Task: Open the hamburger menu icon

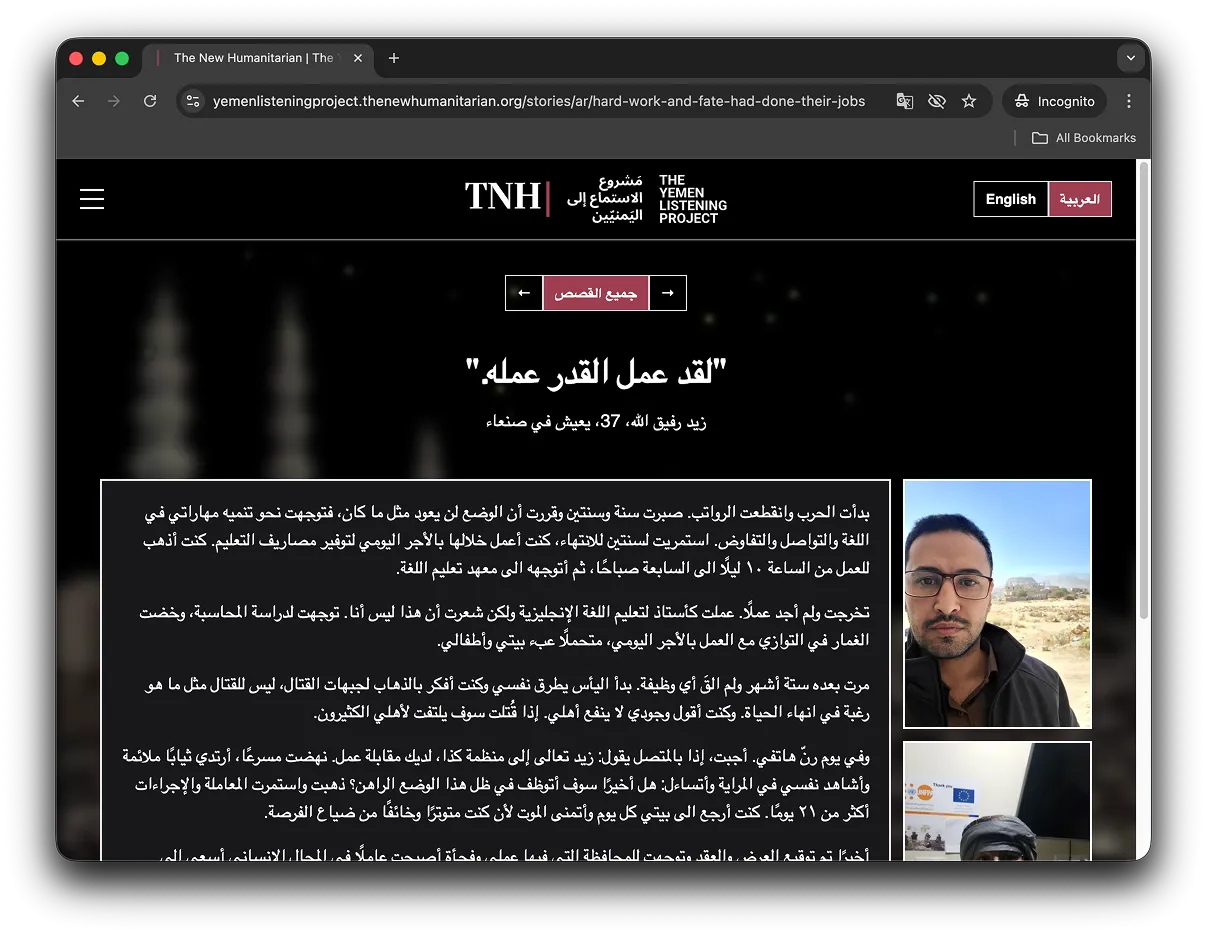Action: coord(92,199)
